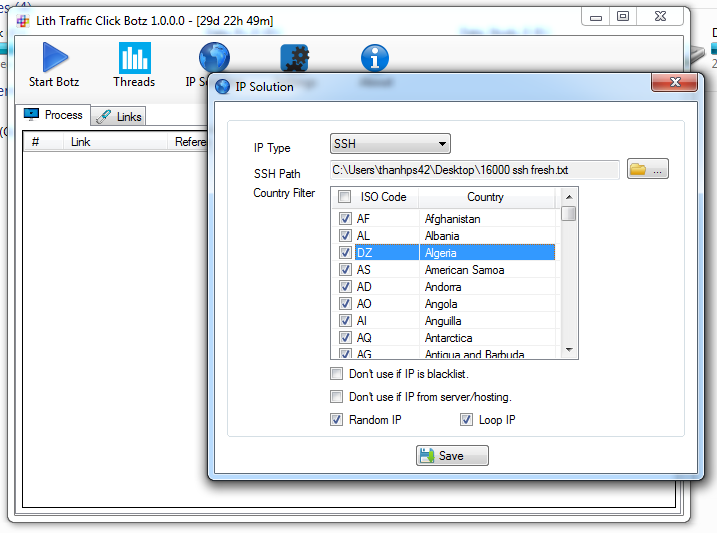The height and width of the screenshot is (533, 717).
Task: Maximize the Lith Traffic Click Botz window
Action: 623,17
